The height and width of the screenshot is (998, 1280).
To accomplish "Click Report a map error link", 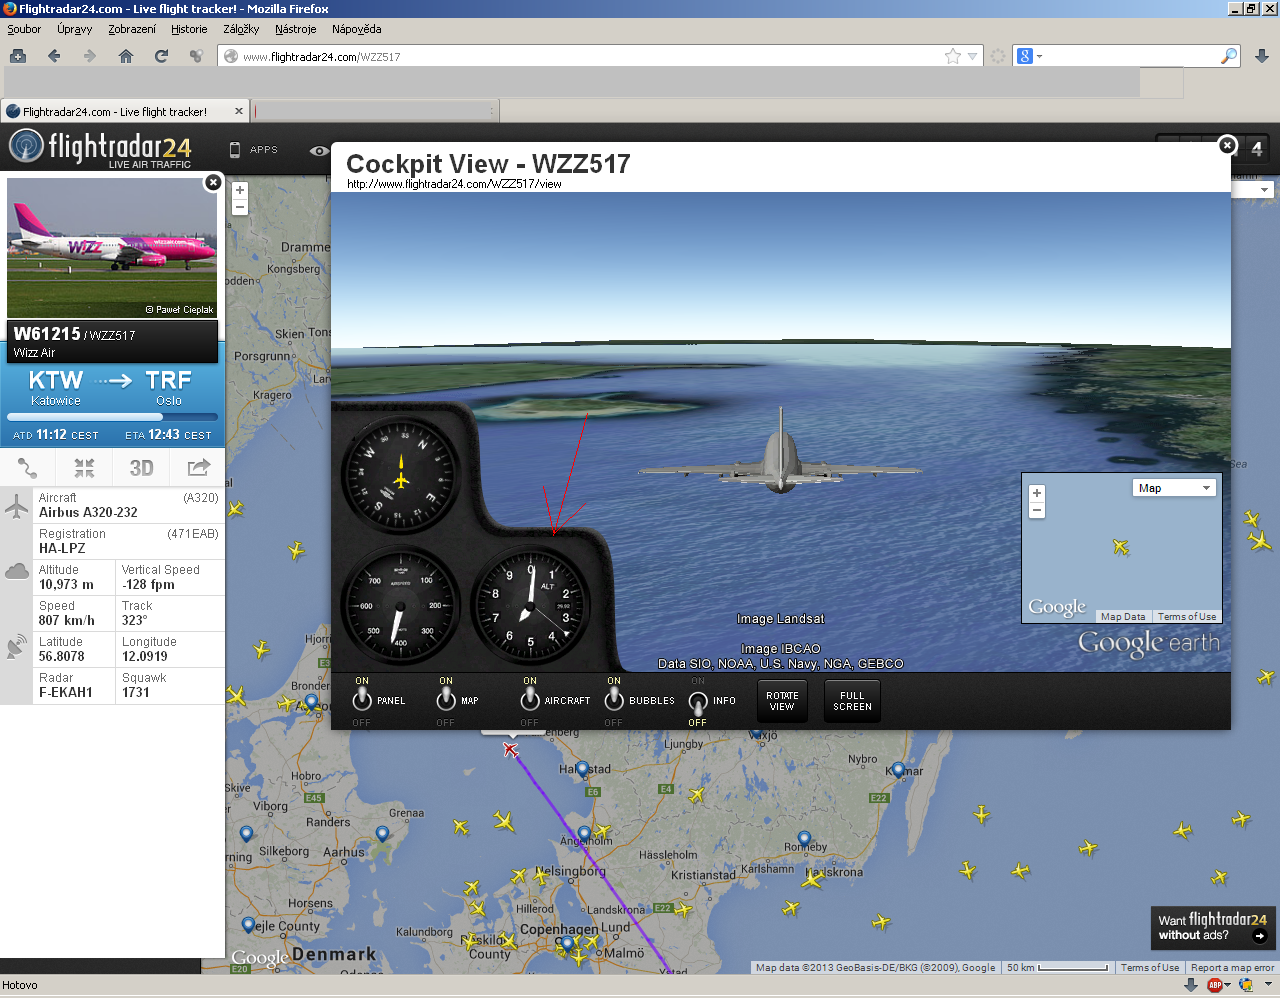I will [x=1232, y=967].
